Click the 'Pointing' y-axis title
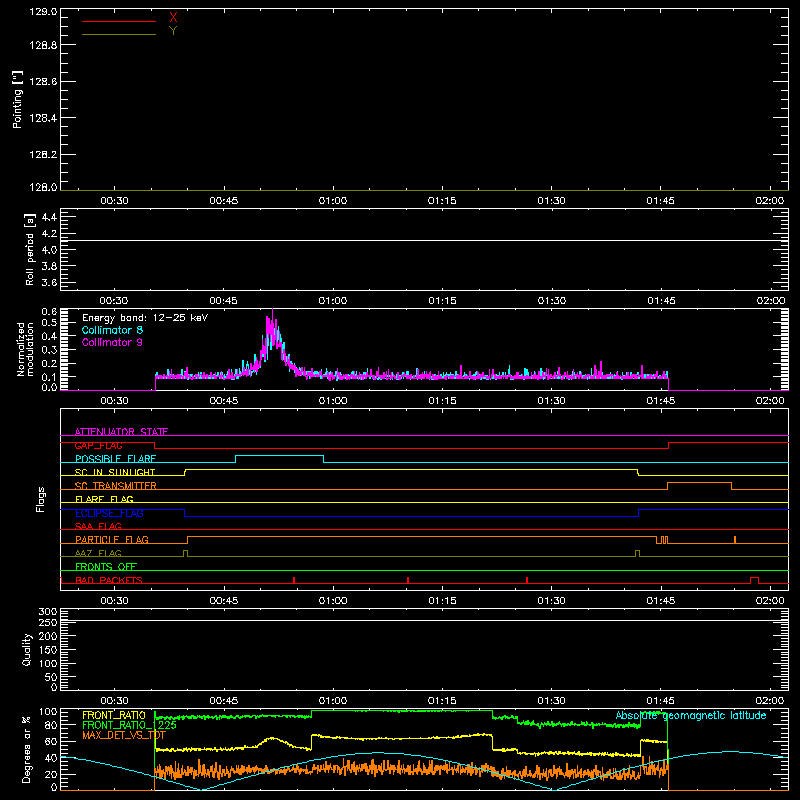The width and height of the screenshot is (800, 800). 17,100
